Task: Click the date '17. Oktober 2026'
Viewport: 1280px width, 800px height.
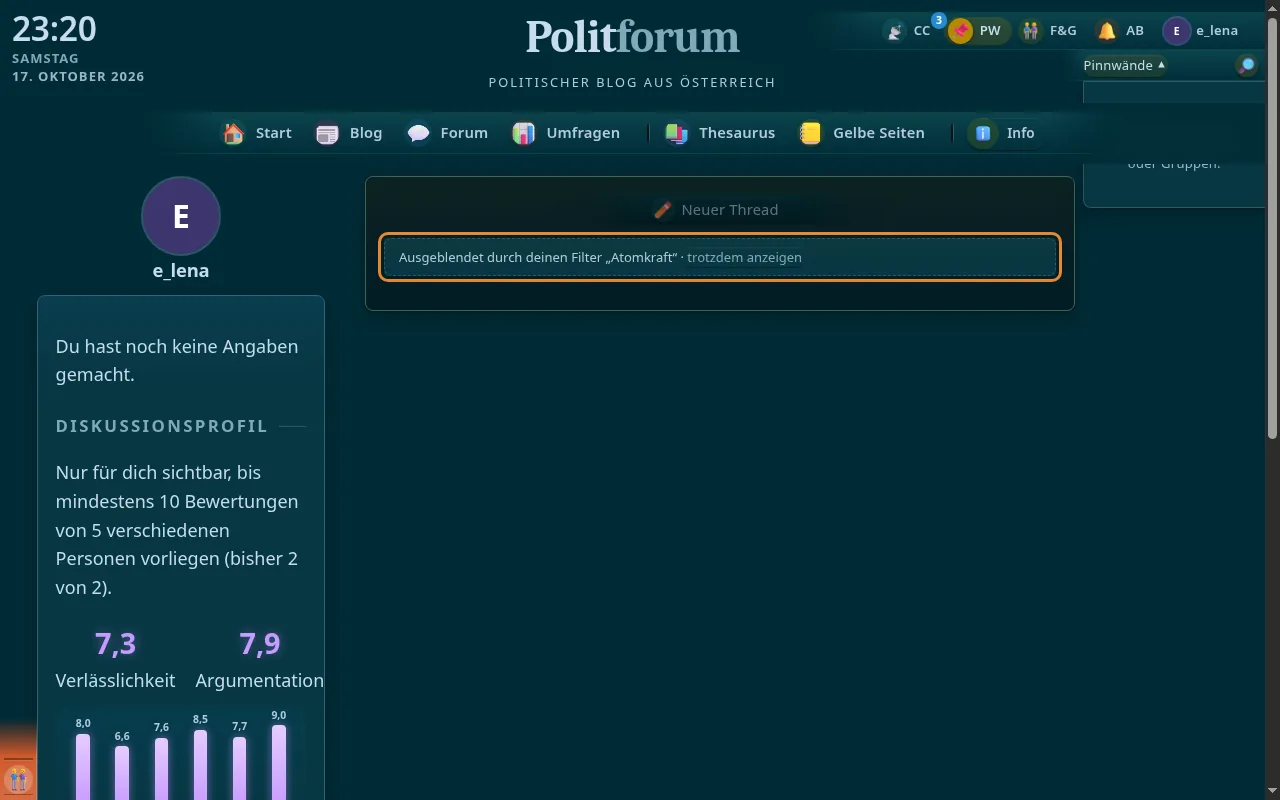Action: 78,77
